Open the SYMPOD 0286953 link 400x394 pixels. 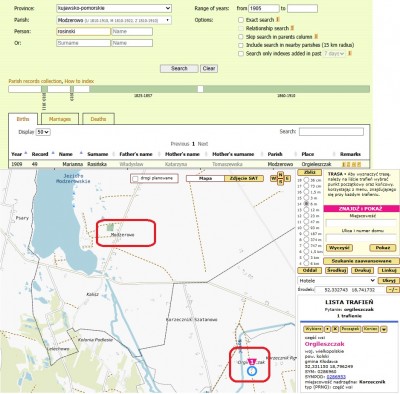coord(336,377)
